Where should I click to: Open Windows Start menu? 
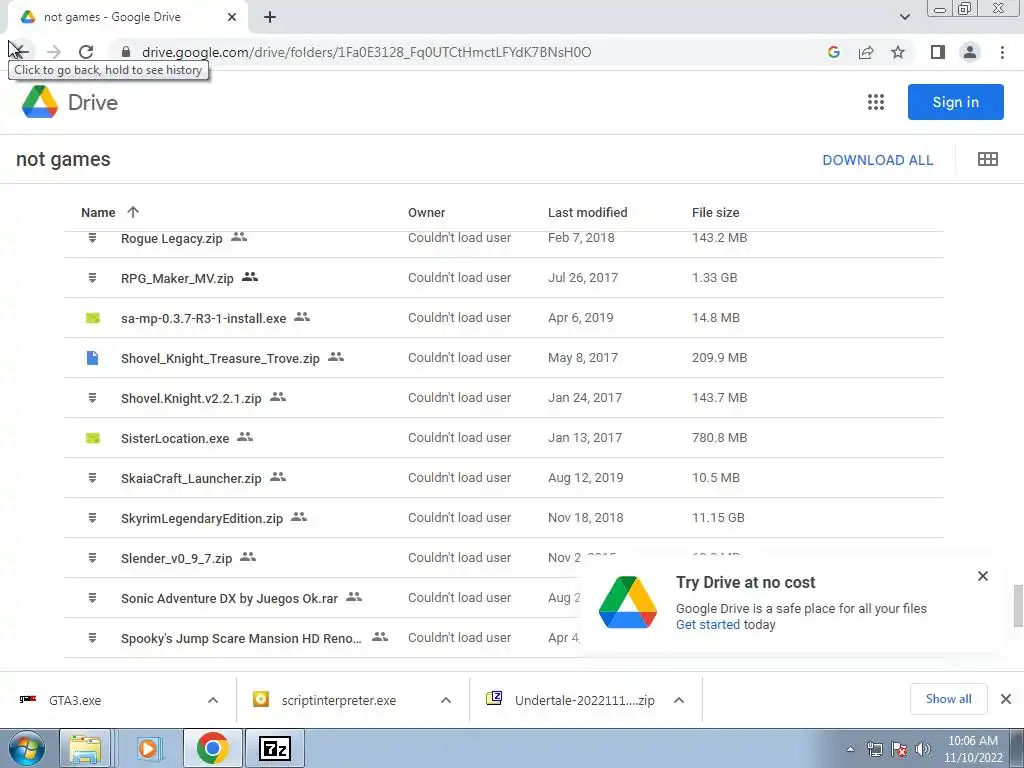(27, 749)
